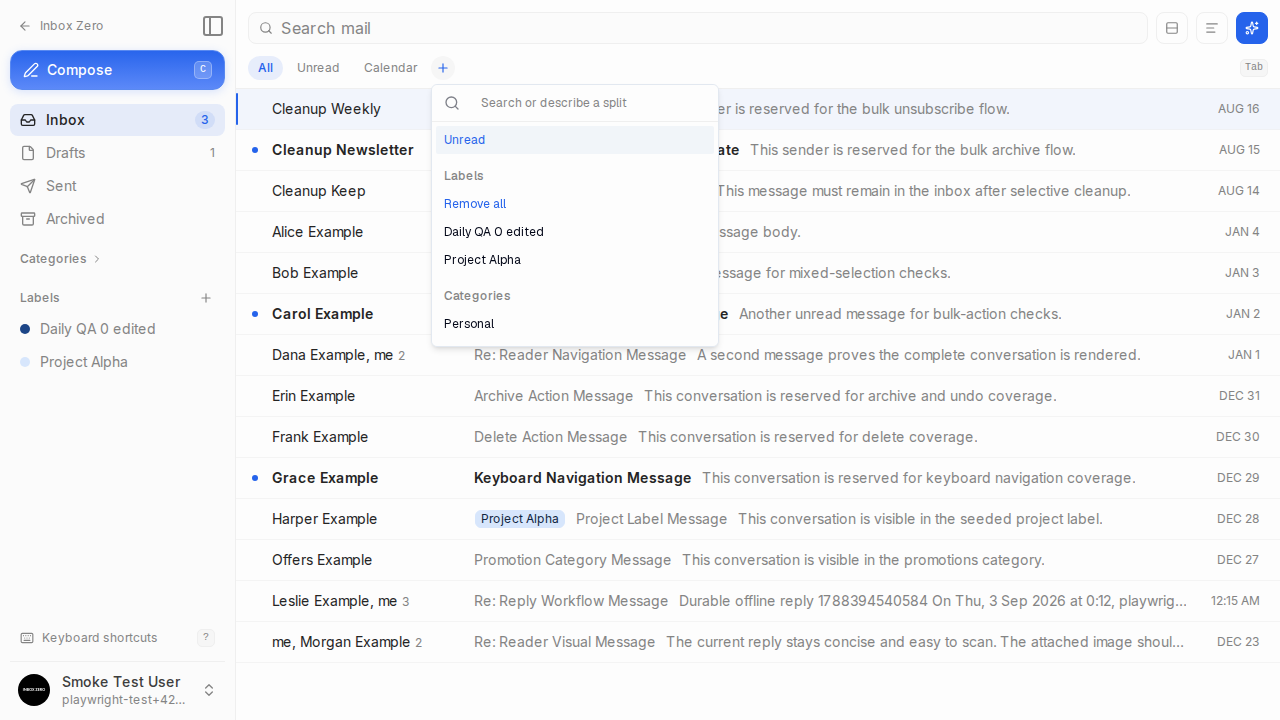Click the blue AI sparkle icon
The image size is (1280, 720).
(x=1252, y=28)
